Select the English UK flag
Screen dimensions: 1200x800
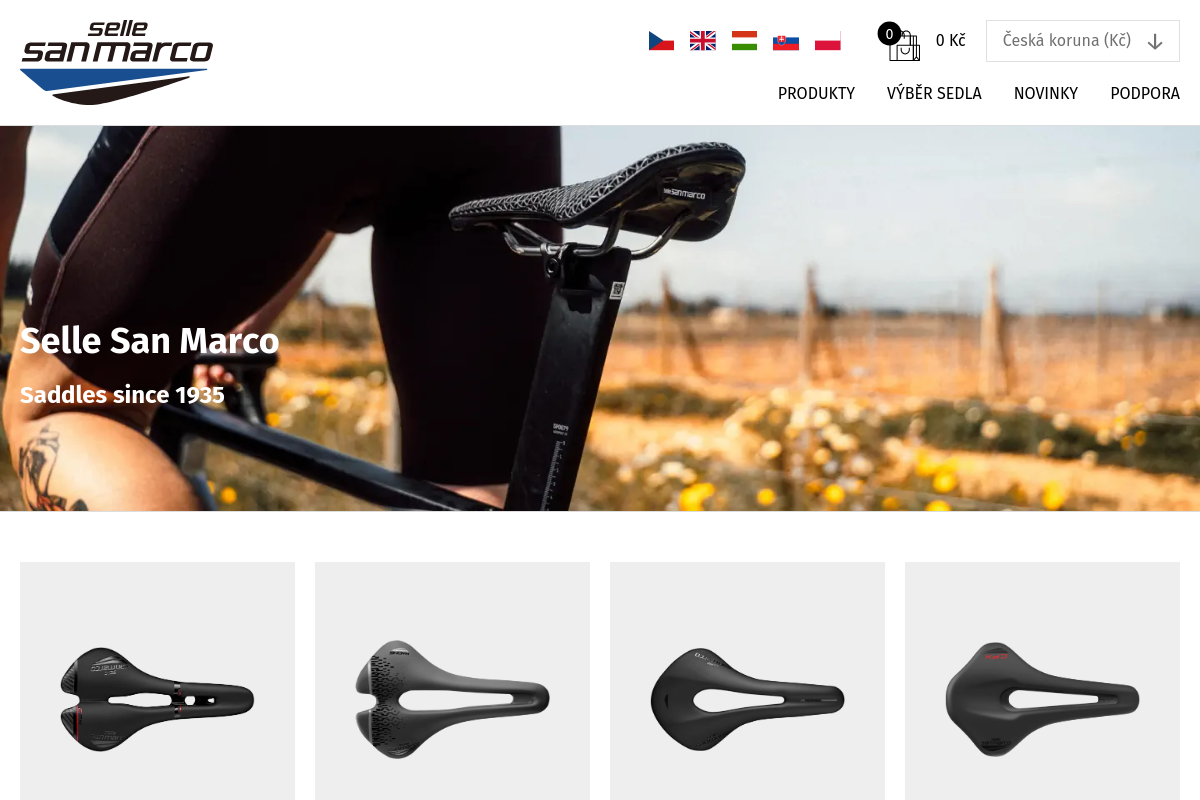coord(703,41)
